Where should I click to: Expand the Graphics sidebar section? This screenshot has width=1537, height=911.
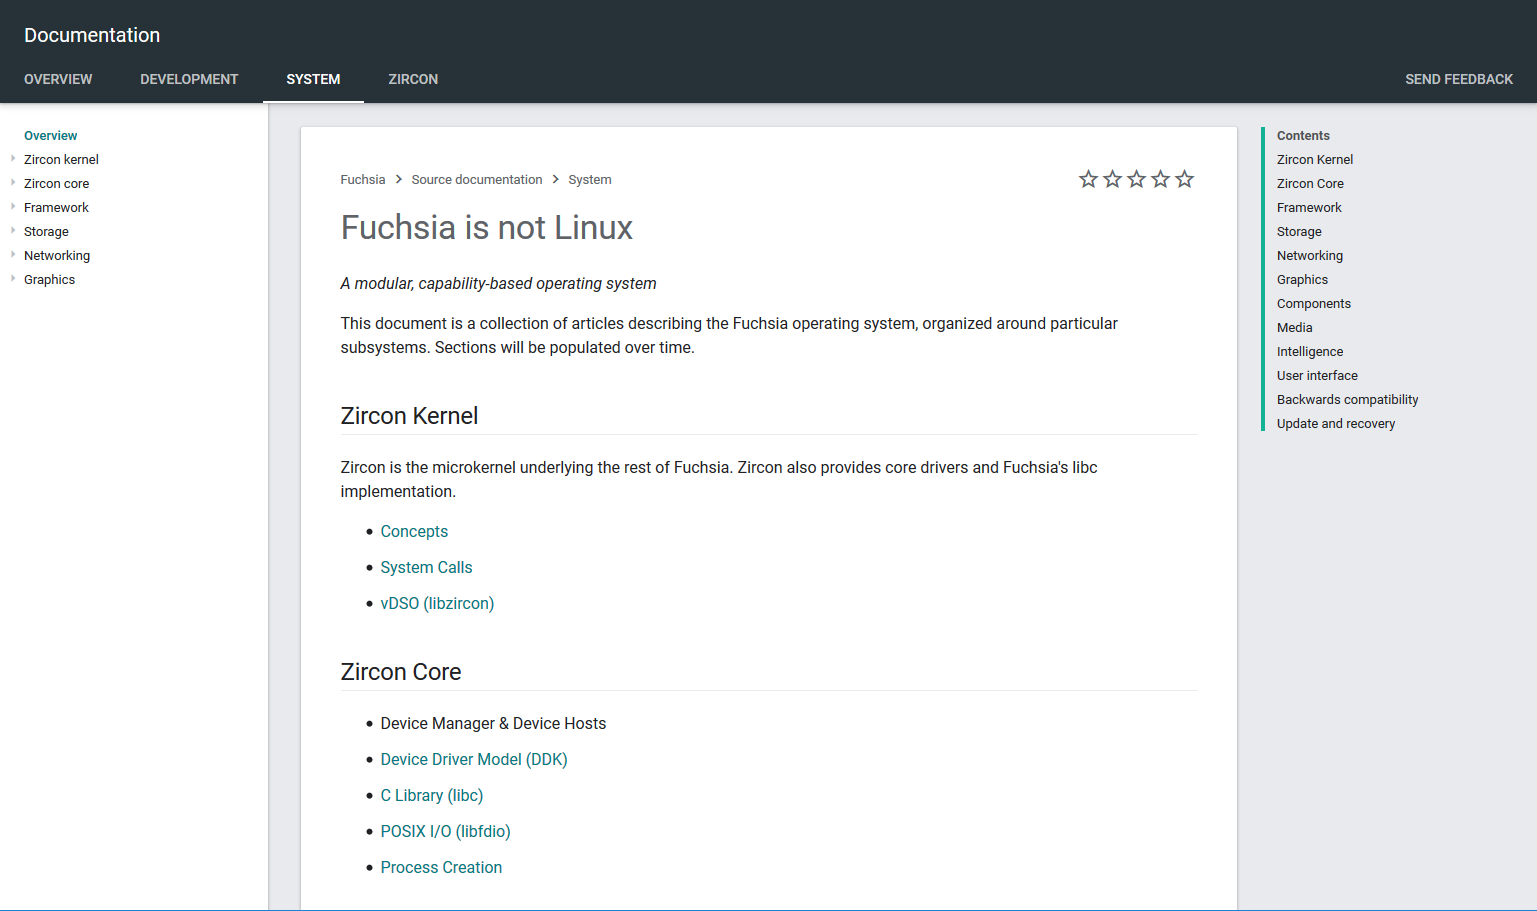(13, 278)
